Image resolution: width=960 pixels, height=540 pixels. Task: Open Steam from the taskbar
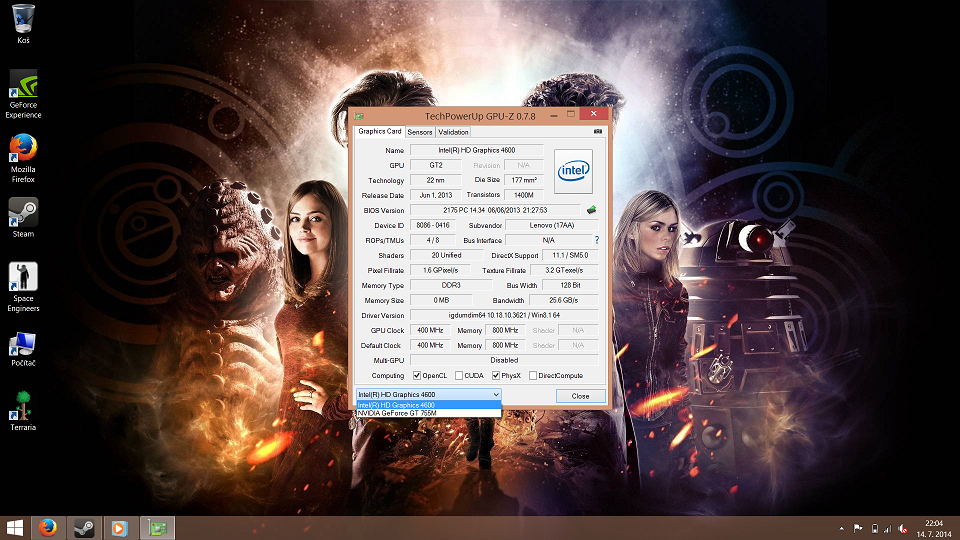(84, 528)
